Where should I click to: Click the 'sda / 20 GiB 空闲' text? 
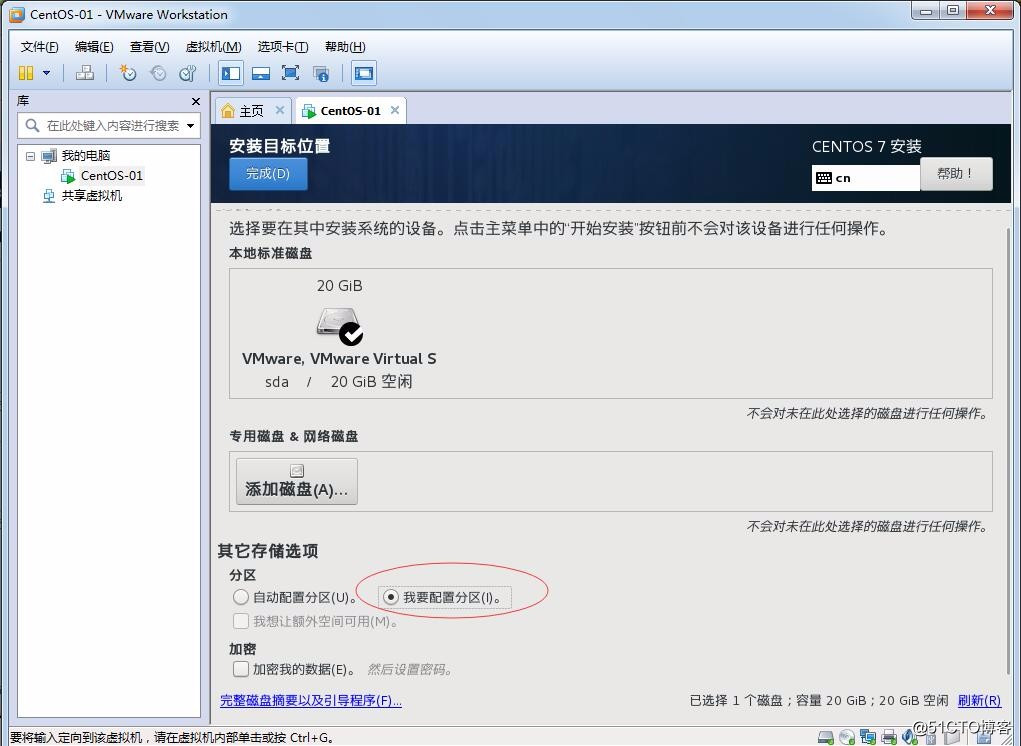pyautogui.click(x=339, y=381)
